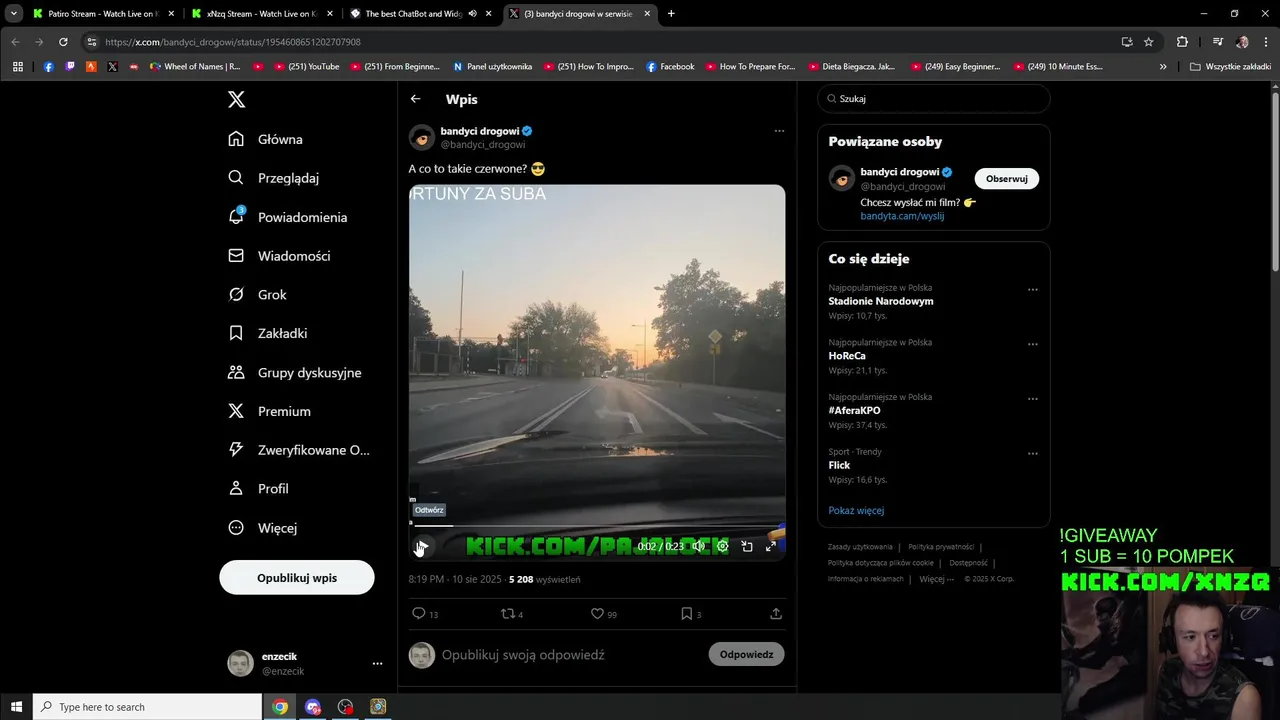Screen dimensions: 1280x720
Task: Open post options three-dot menu
Action: click(779, 131)
